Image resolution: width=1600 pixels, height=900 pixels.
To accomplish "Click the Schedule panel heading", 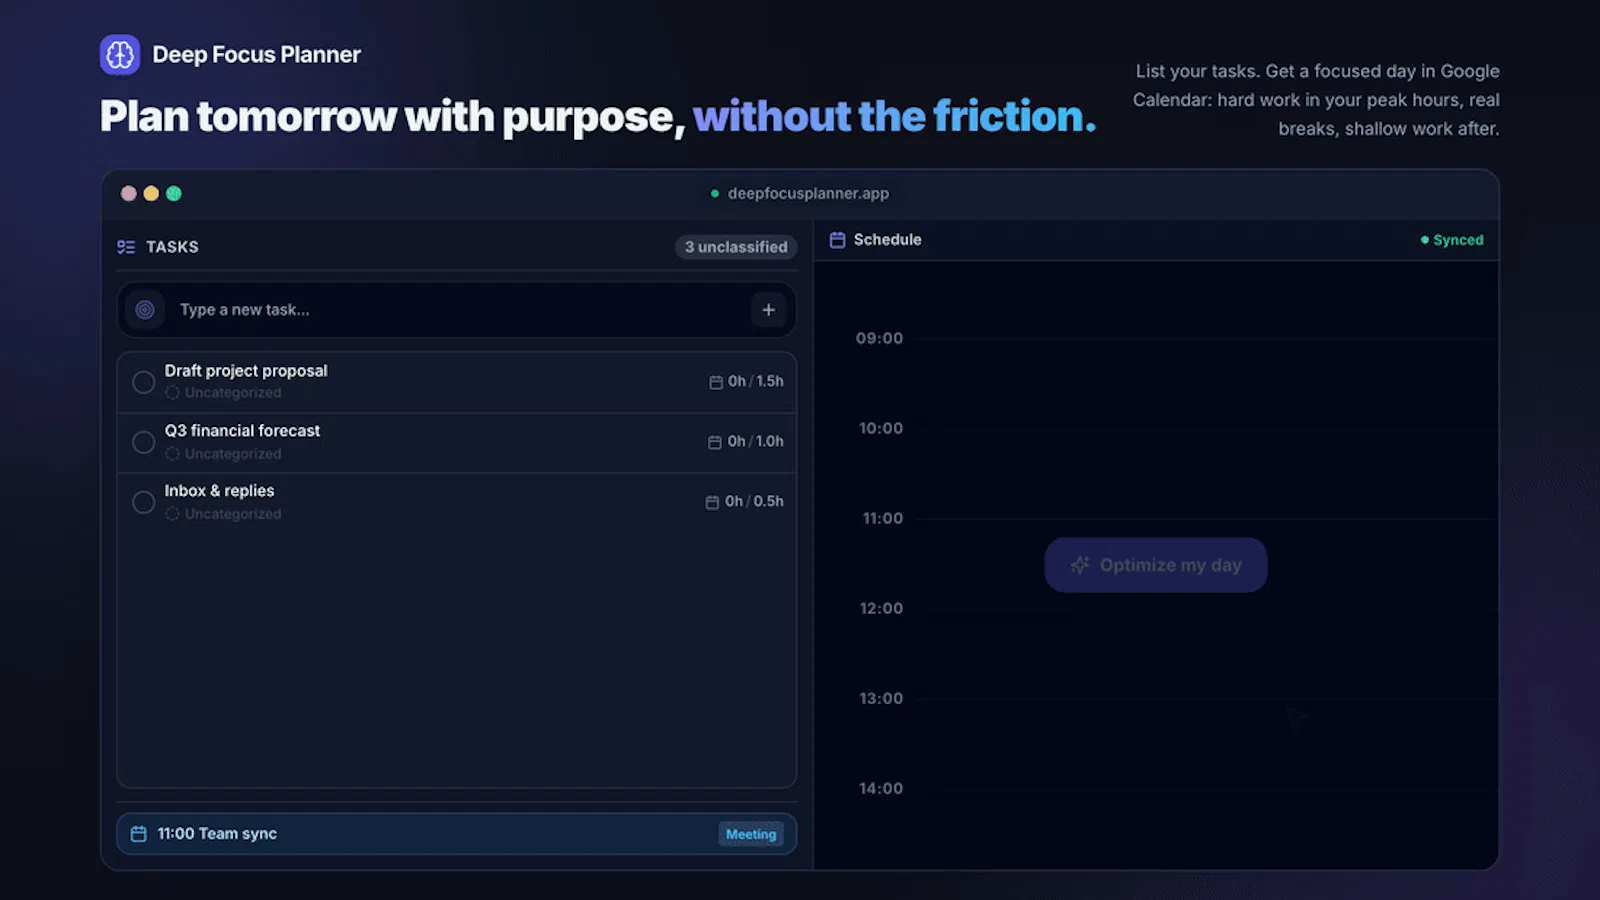I will (x=888, y=240).
